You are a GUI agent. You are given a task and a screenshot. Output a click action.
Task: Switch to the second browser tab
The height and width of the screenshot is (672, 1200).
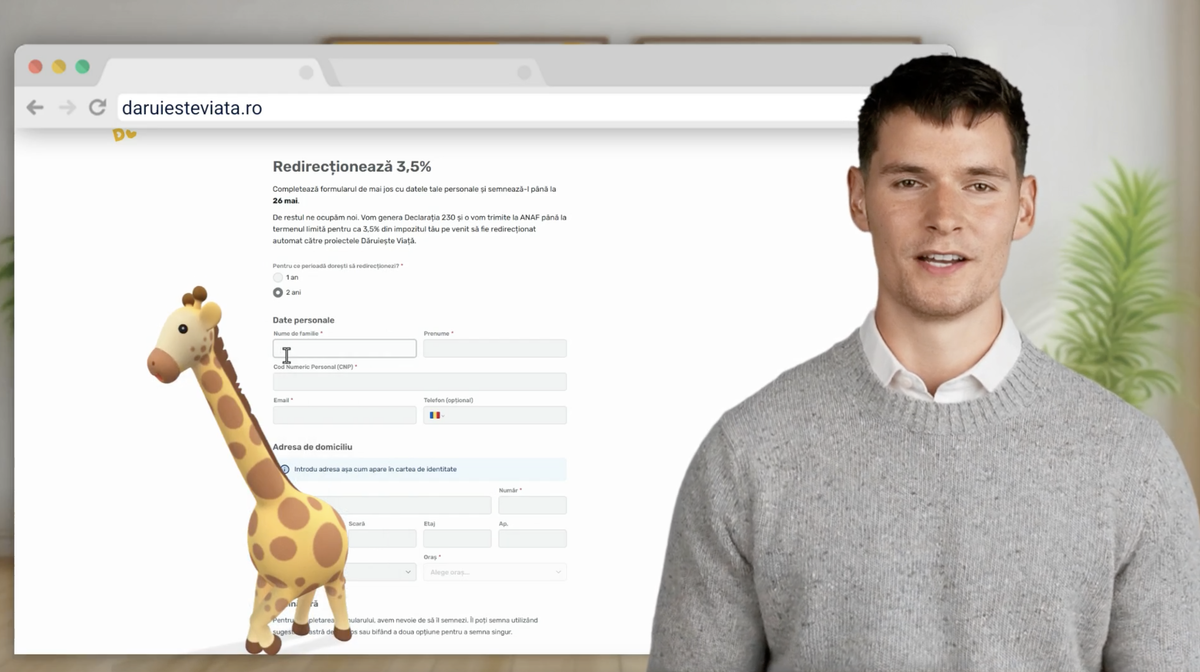[x=436, y=73]
